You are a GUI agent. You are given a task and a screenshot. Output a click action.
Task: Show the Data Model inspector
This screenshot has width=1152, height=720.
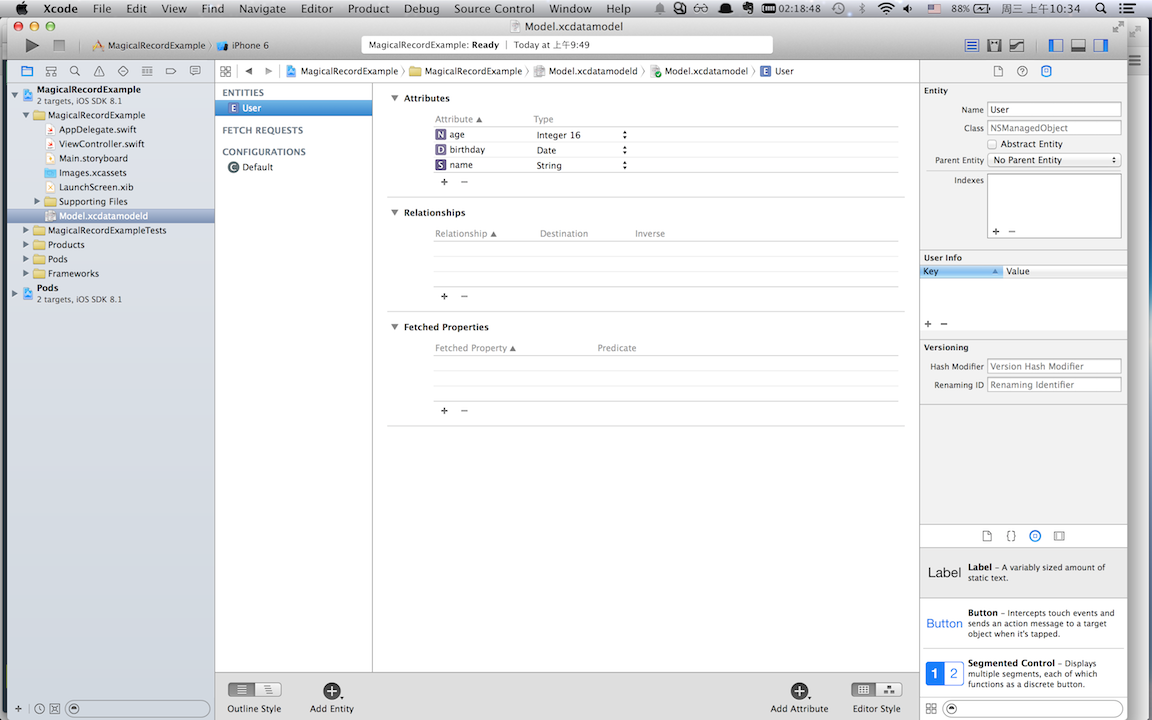pyautogui.click(x=1046, y=71)
